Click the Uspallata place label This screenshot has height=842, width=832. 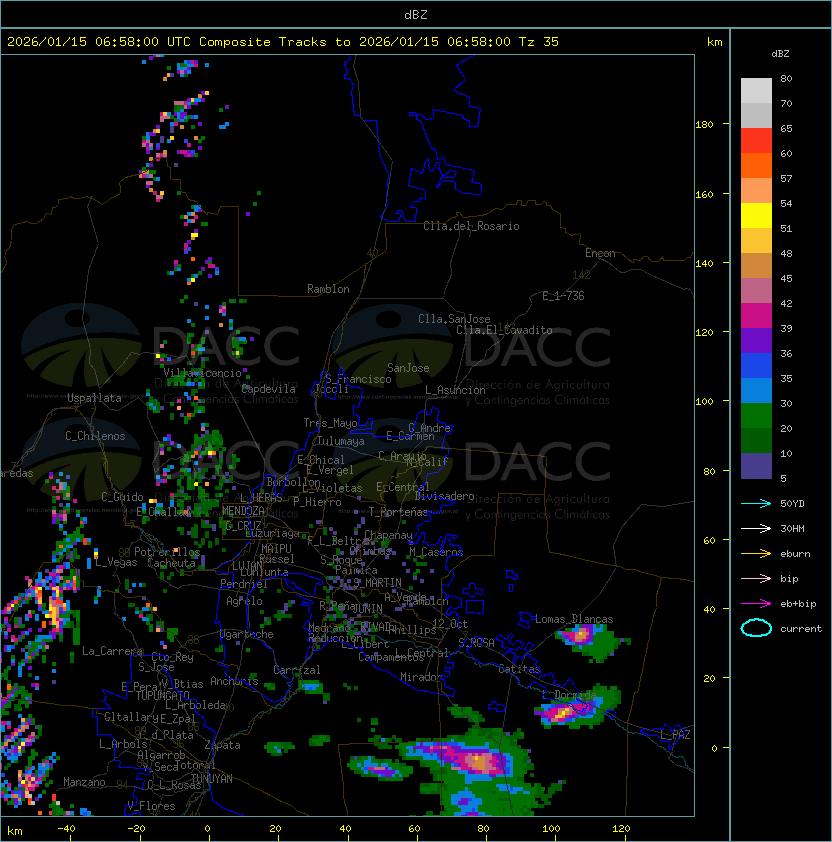pos(94,398)
